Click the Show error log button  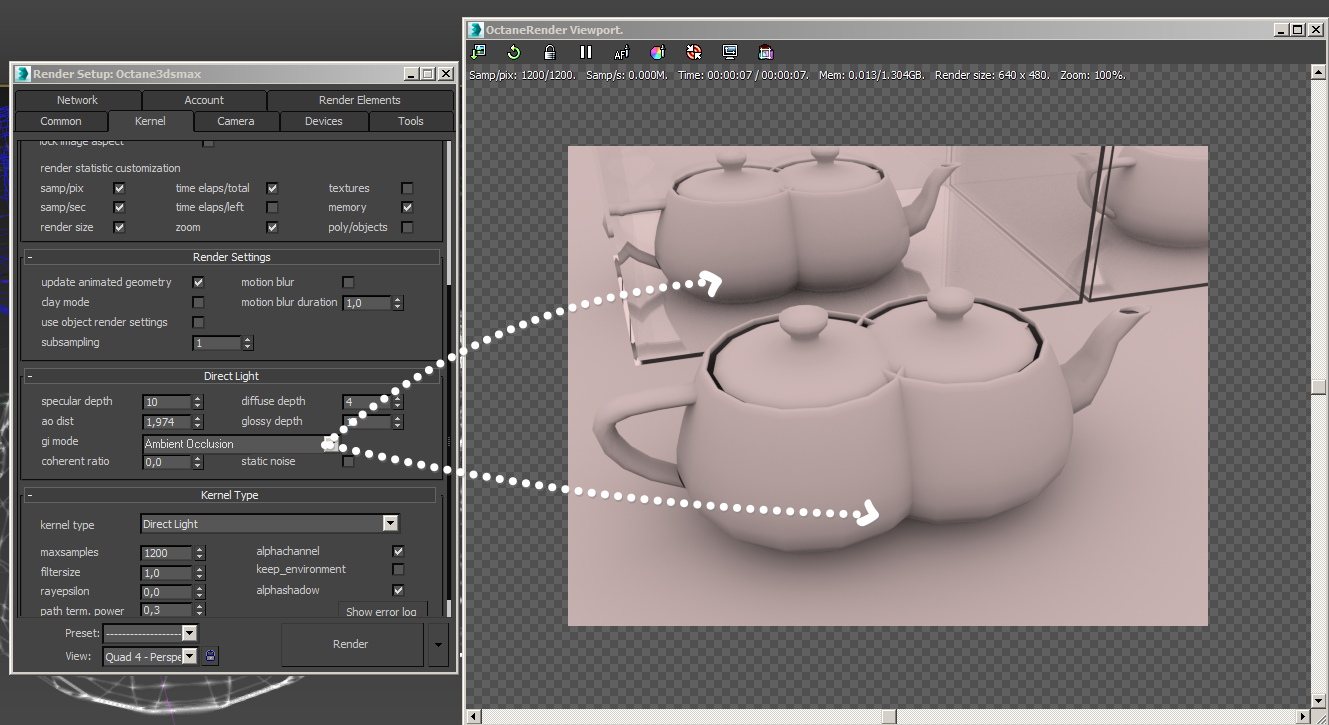click(x=381, y=611)
